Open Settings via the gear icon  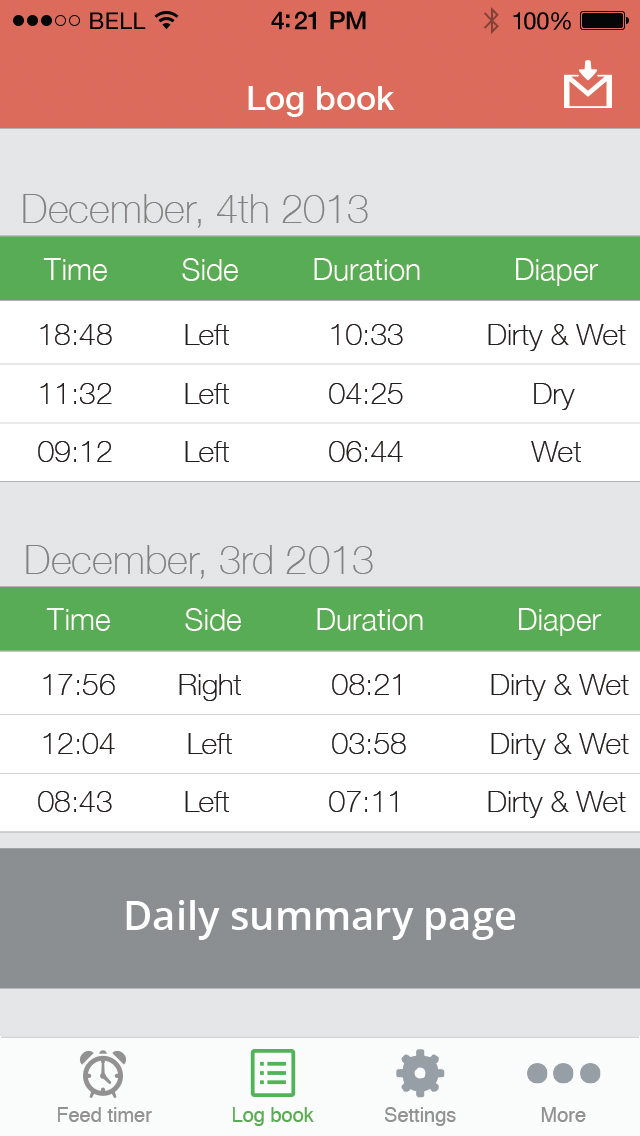419,1071
